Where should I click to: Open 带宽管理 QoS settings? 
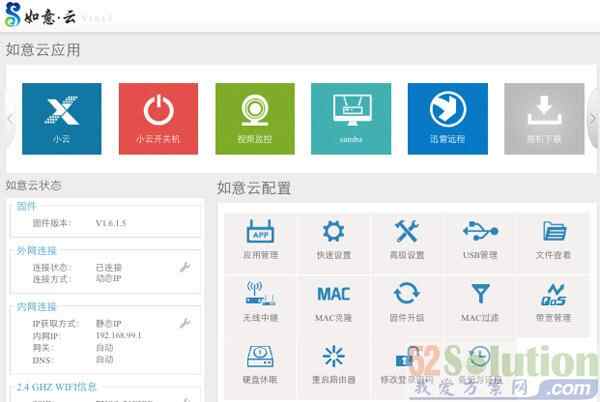coord(554,303)
